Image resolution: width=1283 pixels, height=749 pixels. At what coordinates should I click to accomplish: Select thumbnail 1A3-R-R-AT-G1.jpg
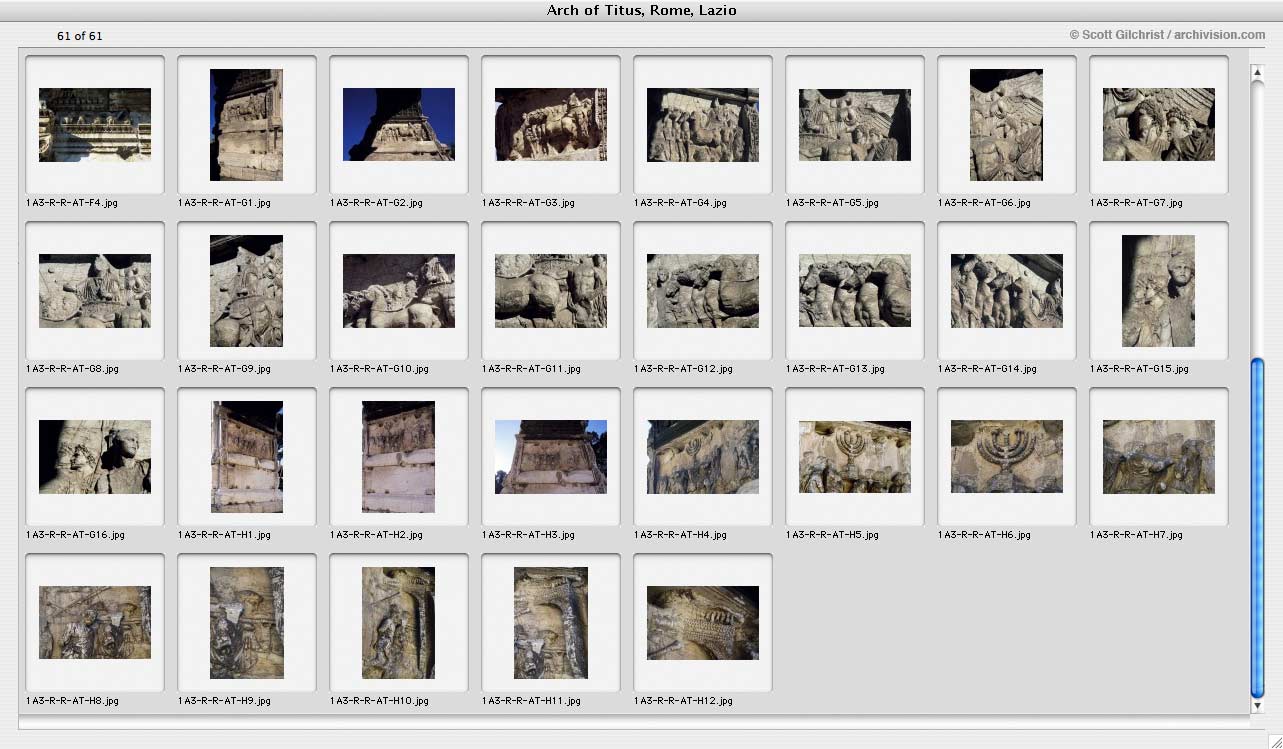(246, 125)
